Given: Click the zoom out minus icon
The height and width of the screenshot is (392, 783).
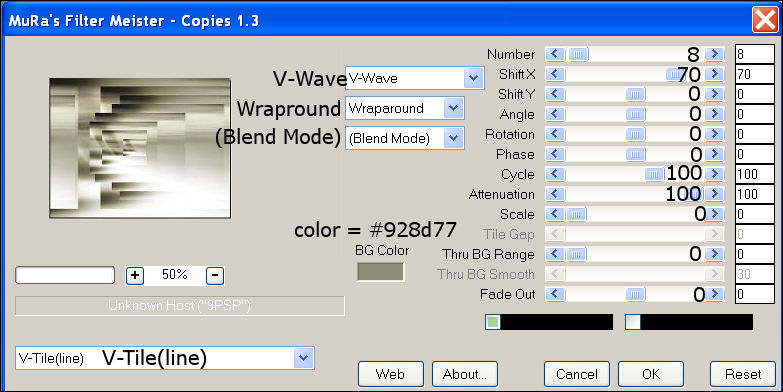Looking at the screenshot, I should (x=215, y=275).
